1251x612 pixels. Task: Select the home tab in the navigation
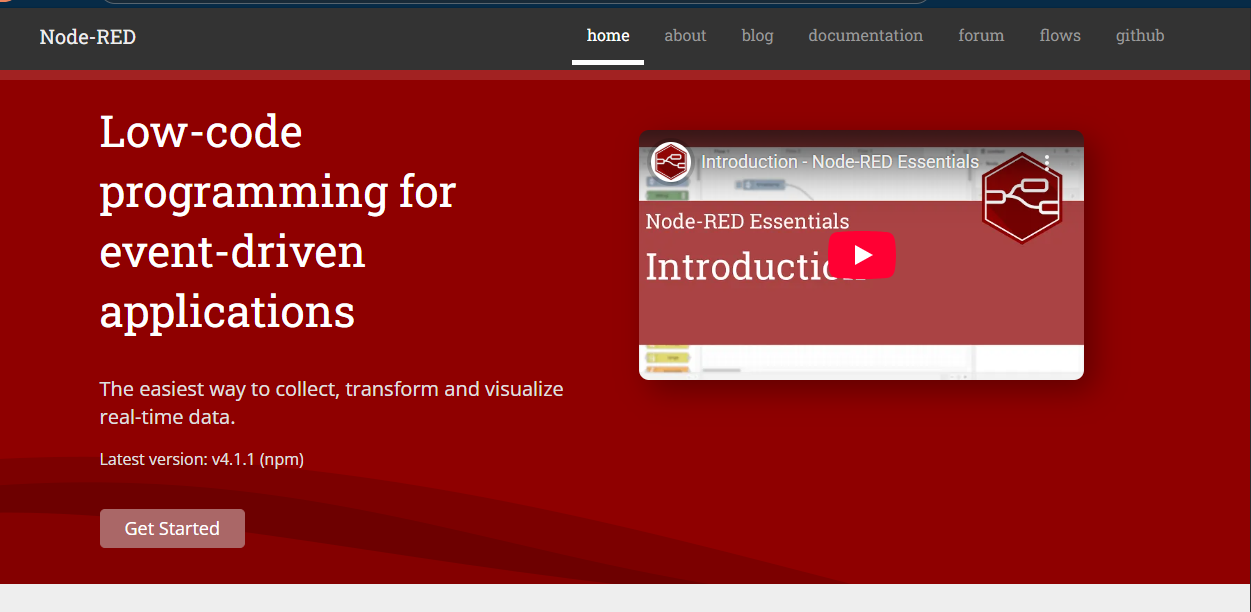click(x=607, y=35)
